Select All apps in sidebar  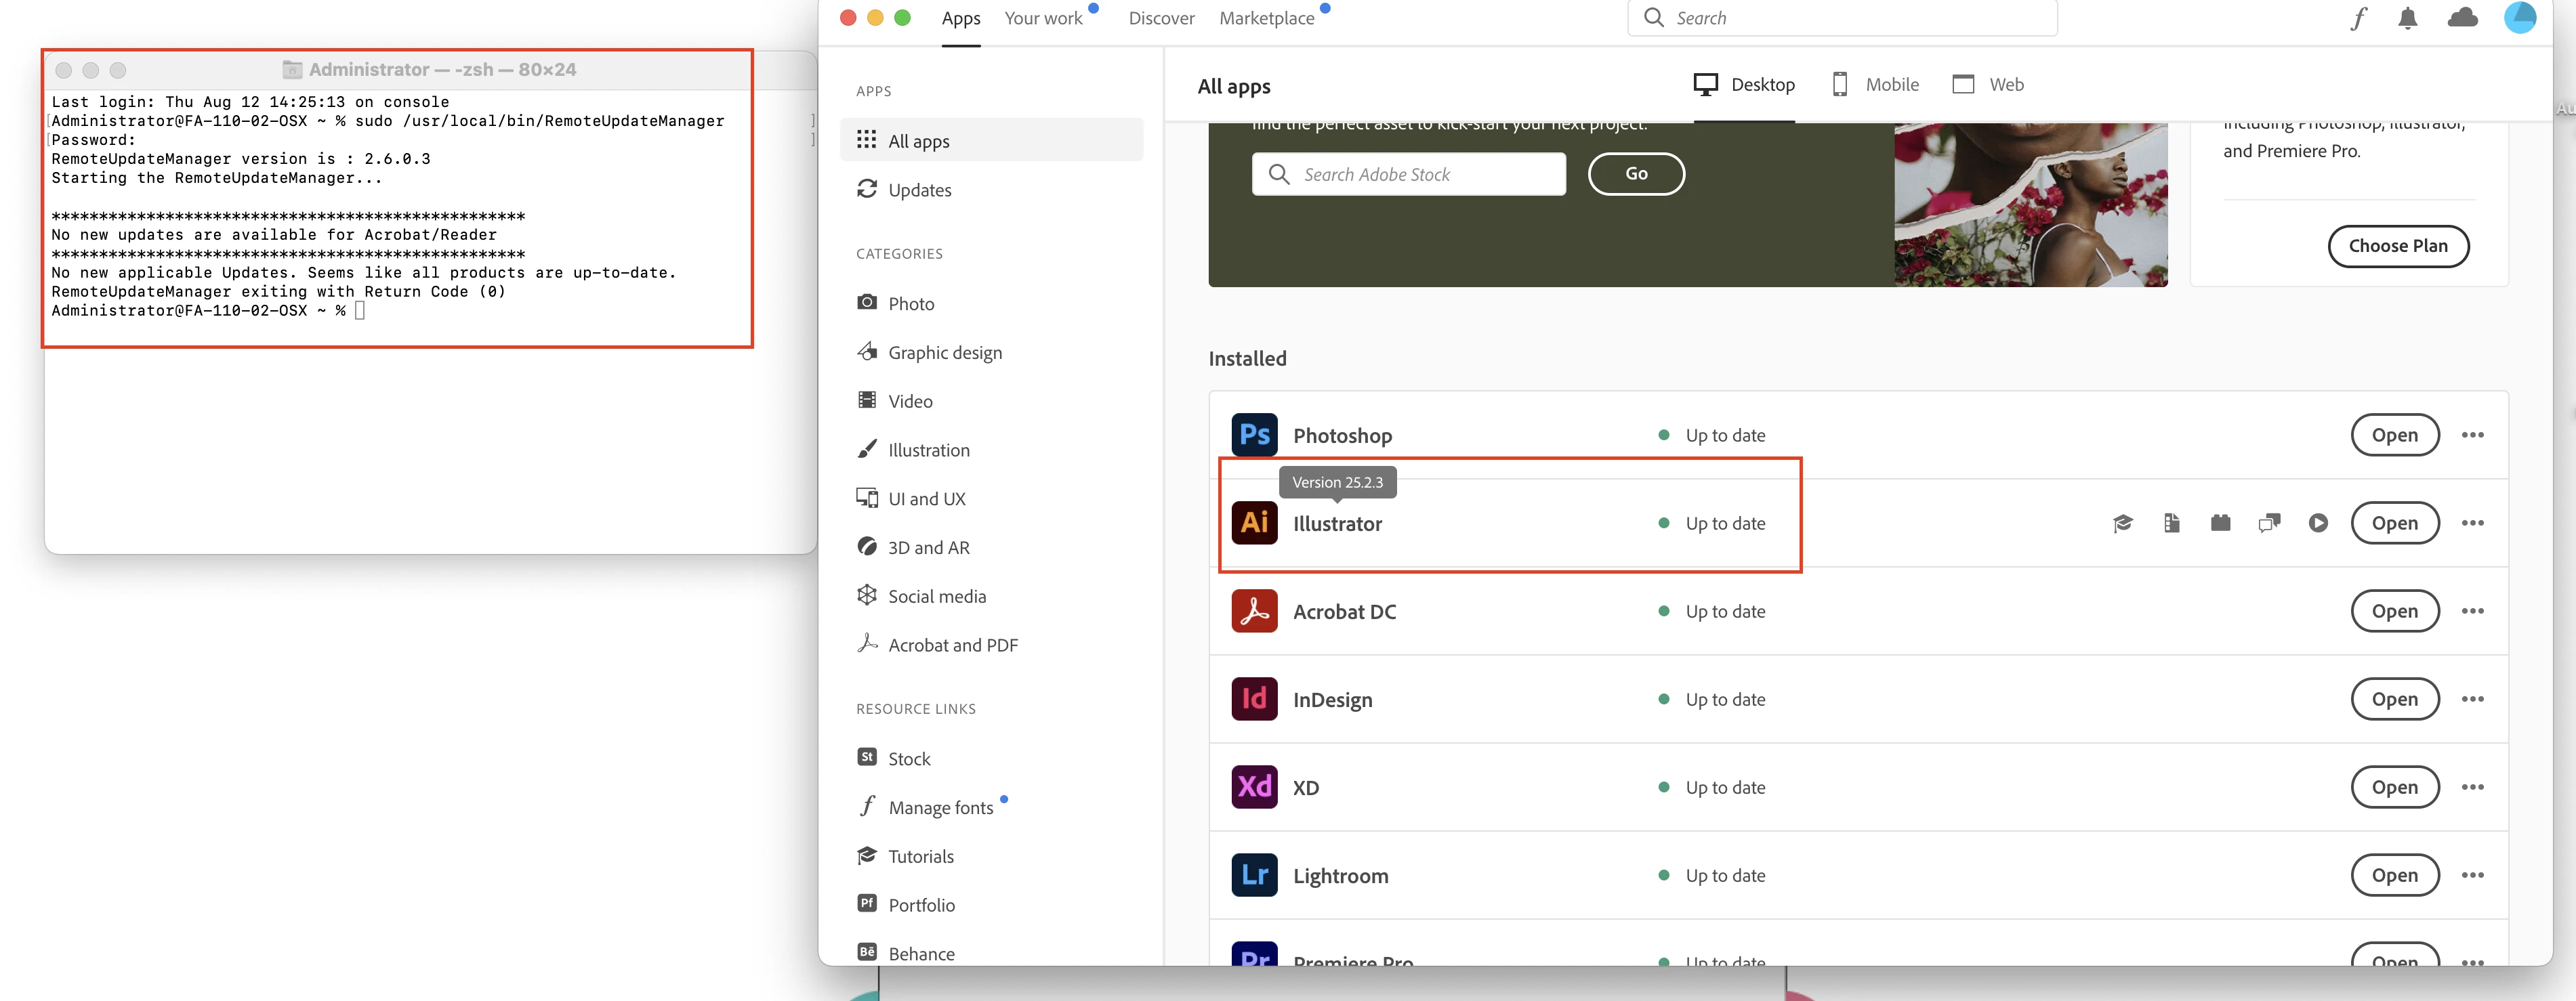coord(991,140)
